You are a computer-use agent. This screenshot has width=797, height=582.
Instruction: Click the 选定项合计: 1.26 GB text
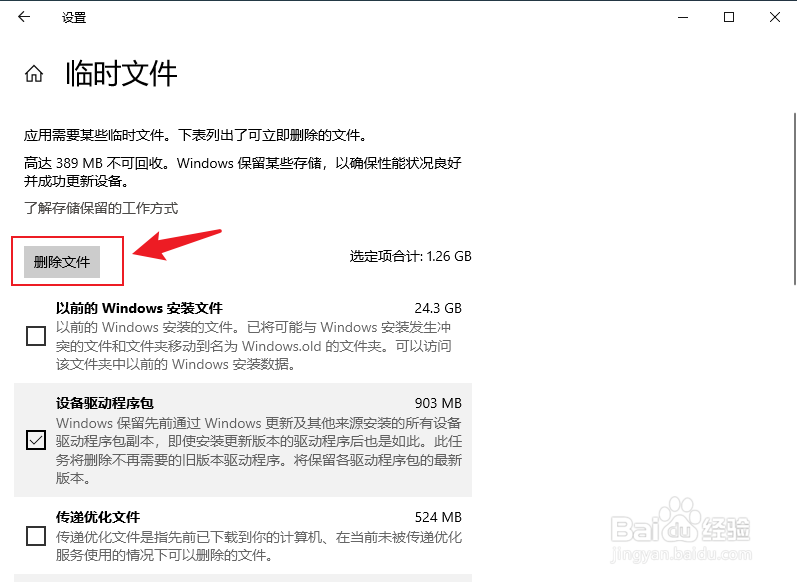coord(411,256)
